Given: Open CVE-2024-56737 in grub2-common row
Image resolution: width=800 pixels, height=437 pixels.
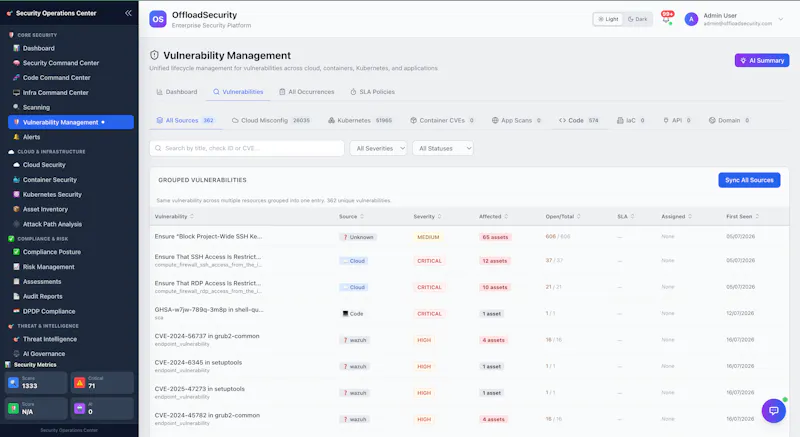Looking at the screenshot, I should (469, 340).
